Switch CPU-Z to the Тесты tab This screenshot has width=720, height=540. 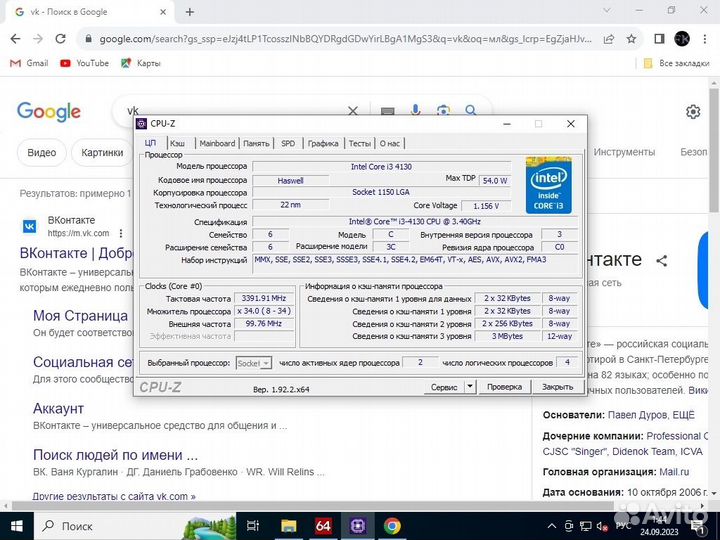coord(360,143)
